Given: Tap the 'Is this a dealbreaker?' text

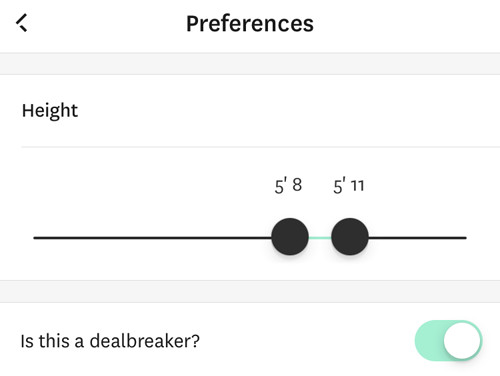Looking at the screenshot, I should tap(110, 341).
